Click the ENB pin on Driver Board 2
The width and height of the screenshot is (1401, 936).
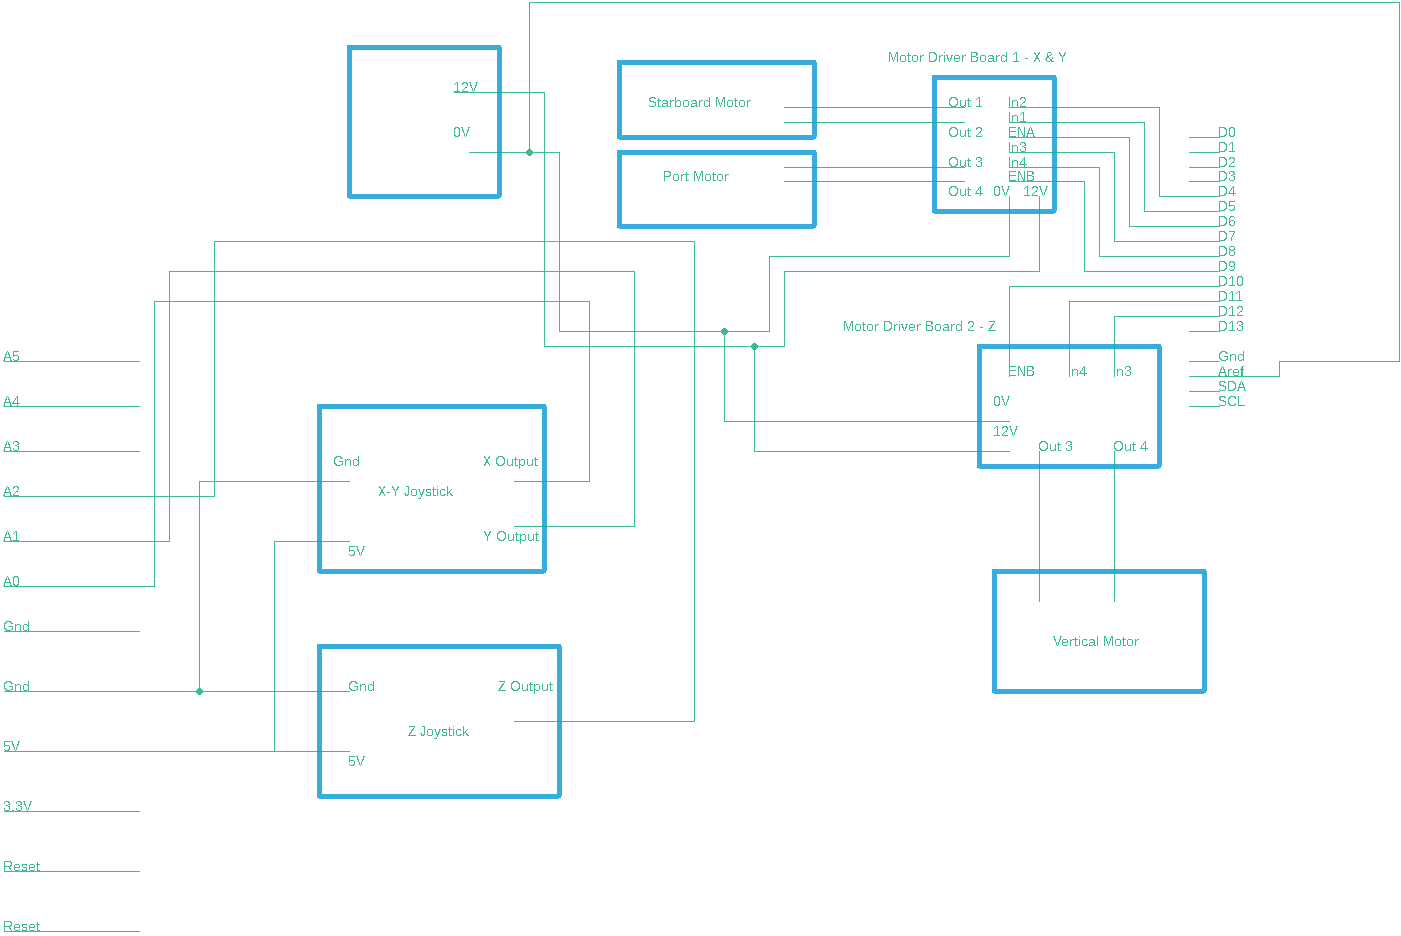coord(1021,370)
